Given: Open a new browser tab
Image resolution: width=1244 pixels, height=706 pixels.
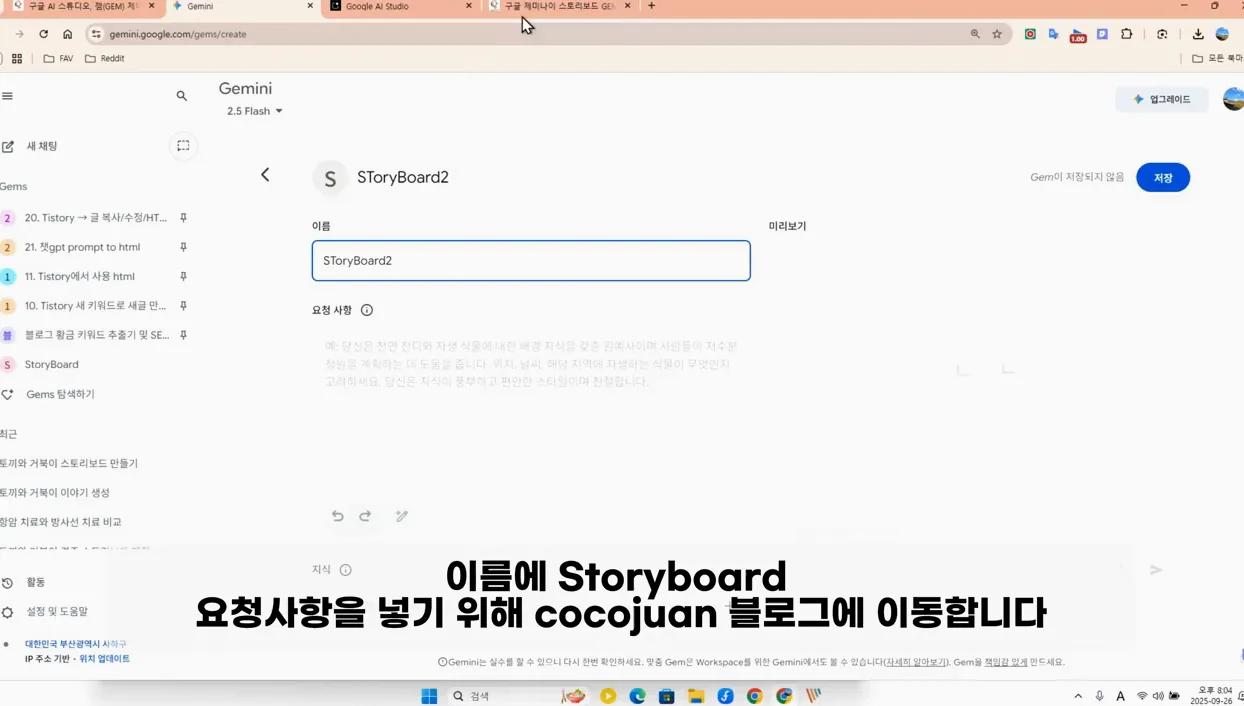Looking at the screenshot, I should (x=651, y=6).
